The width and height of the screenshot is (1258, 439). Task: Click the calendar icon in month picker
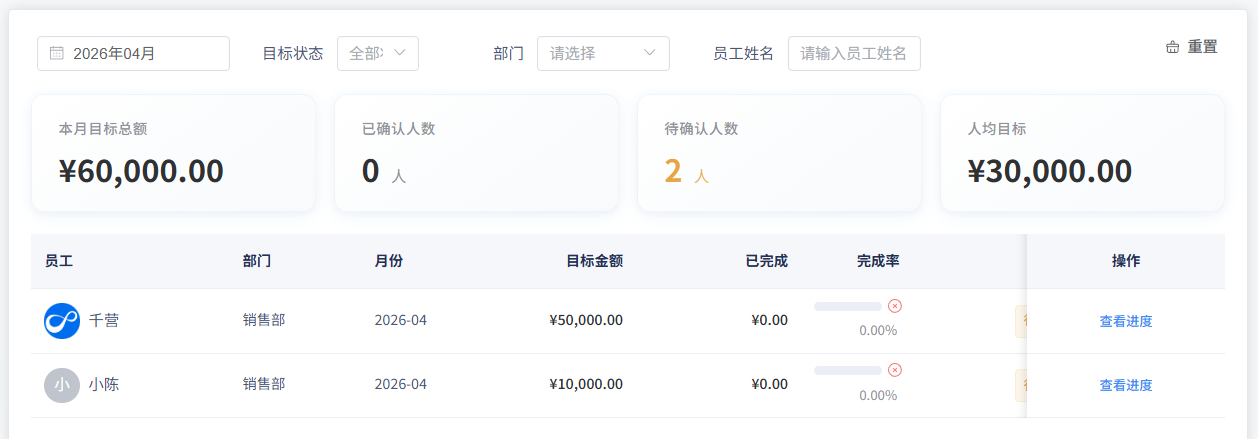click(57, 54)
